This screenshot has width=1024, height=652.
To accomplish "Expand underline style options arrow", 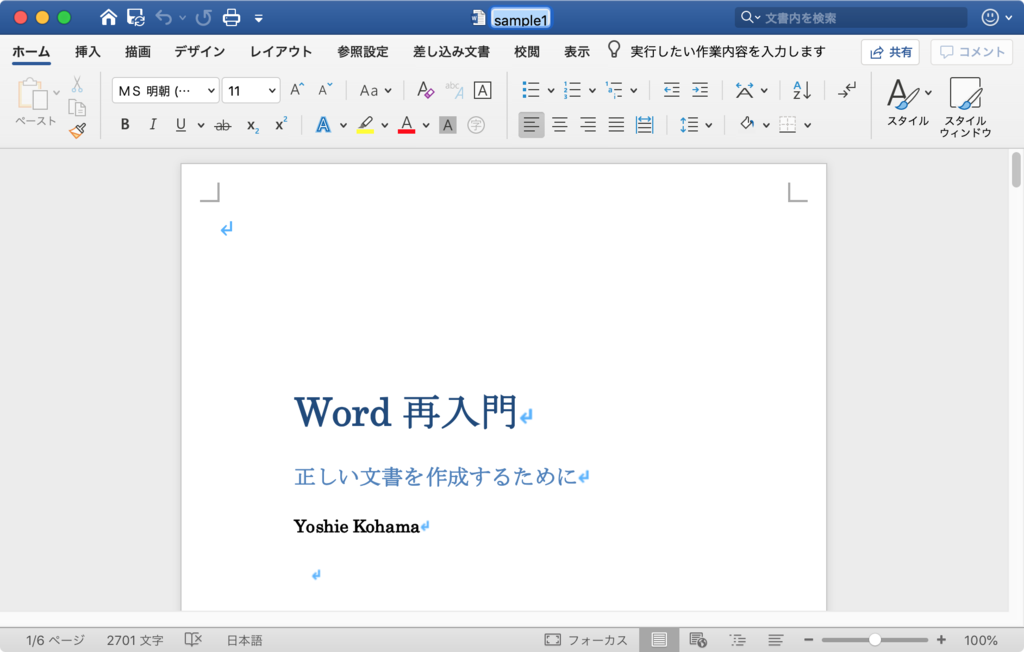I will [x=201, y=125].
